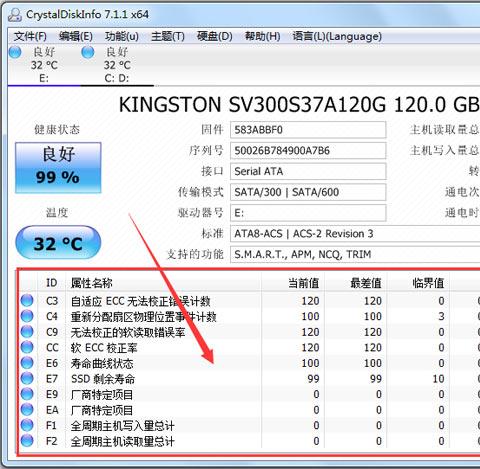Click the 当前值 column header

point(293,283)
